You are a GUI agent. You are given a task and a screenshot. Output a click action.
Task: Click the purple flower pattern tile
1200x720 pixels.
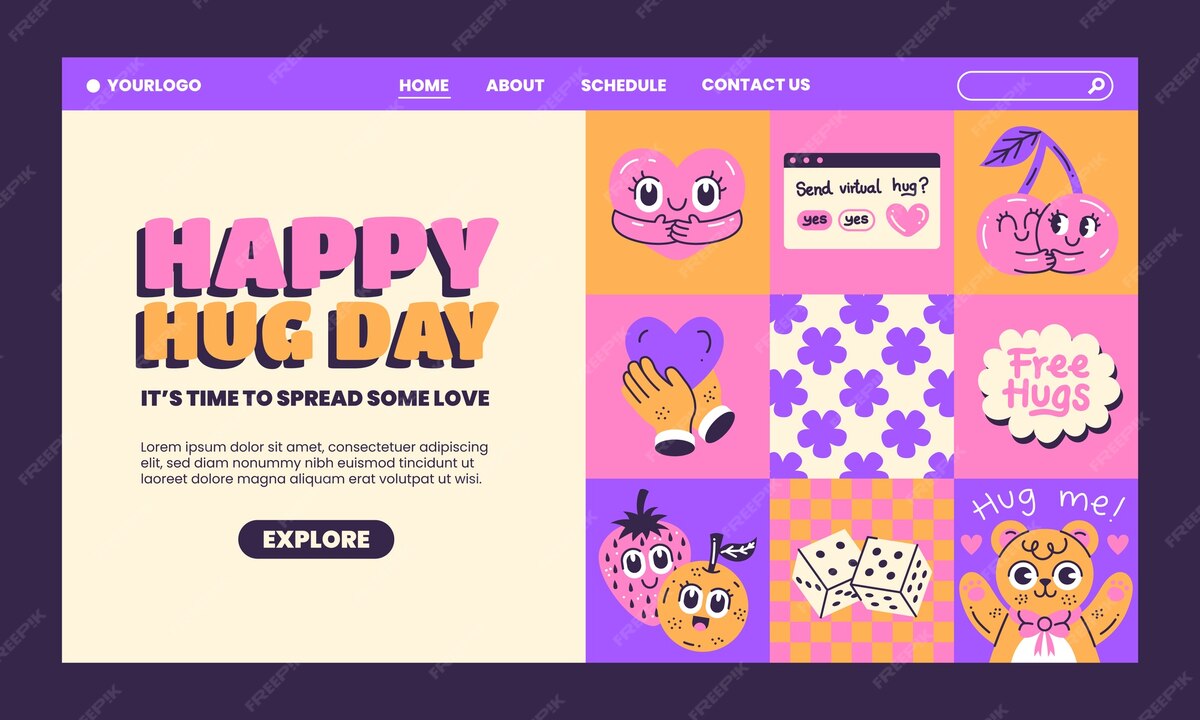pos(862,386)
